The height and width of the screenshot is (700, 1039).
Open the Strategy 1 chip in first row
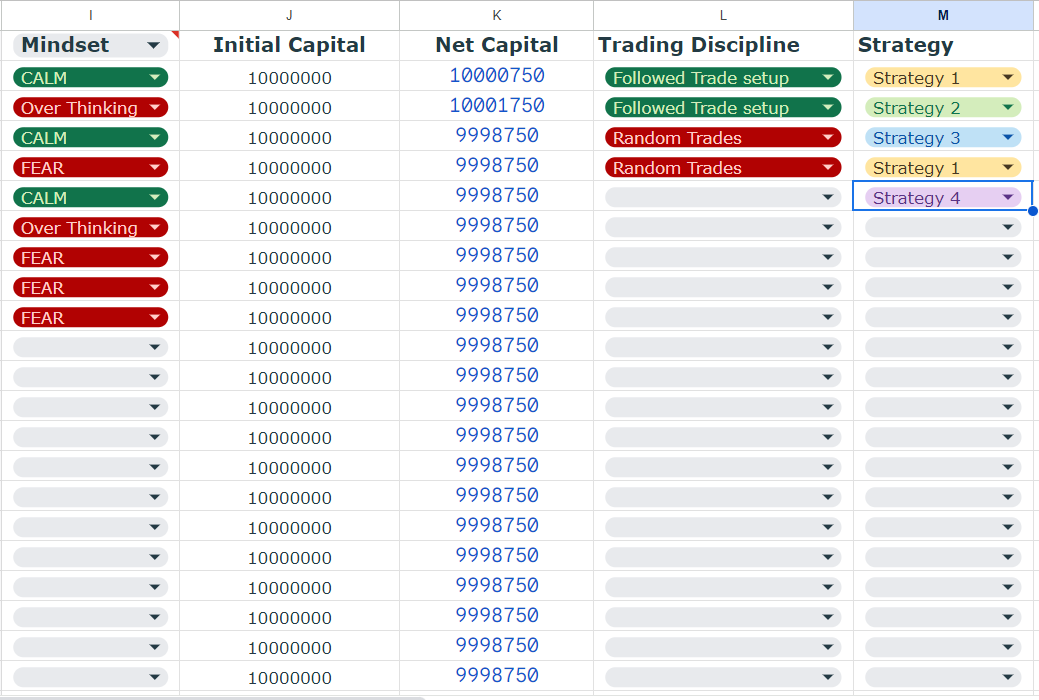tap(943, 78)
